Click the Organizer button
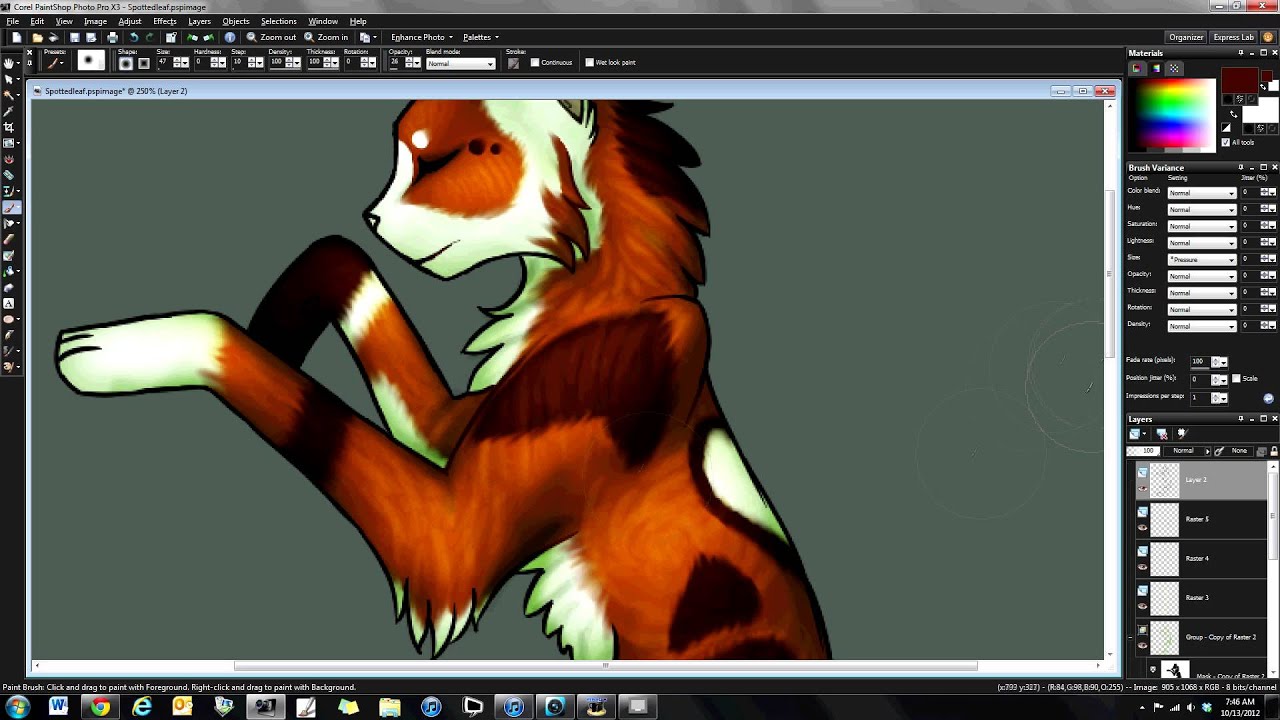The width and height of the screenshot is (1280, 720). [1186, 37]
